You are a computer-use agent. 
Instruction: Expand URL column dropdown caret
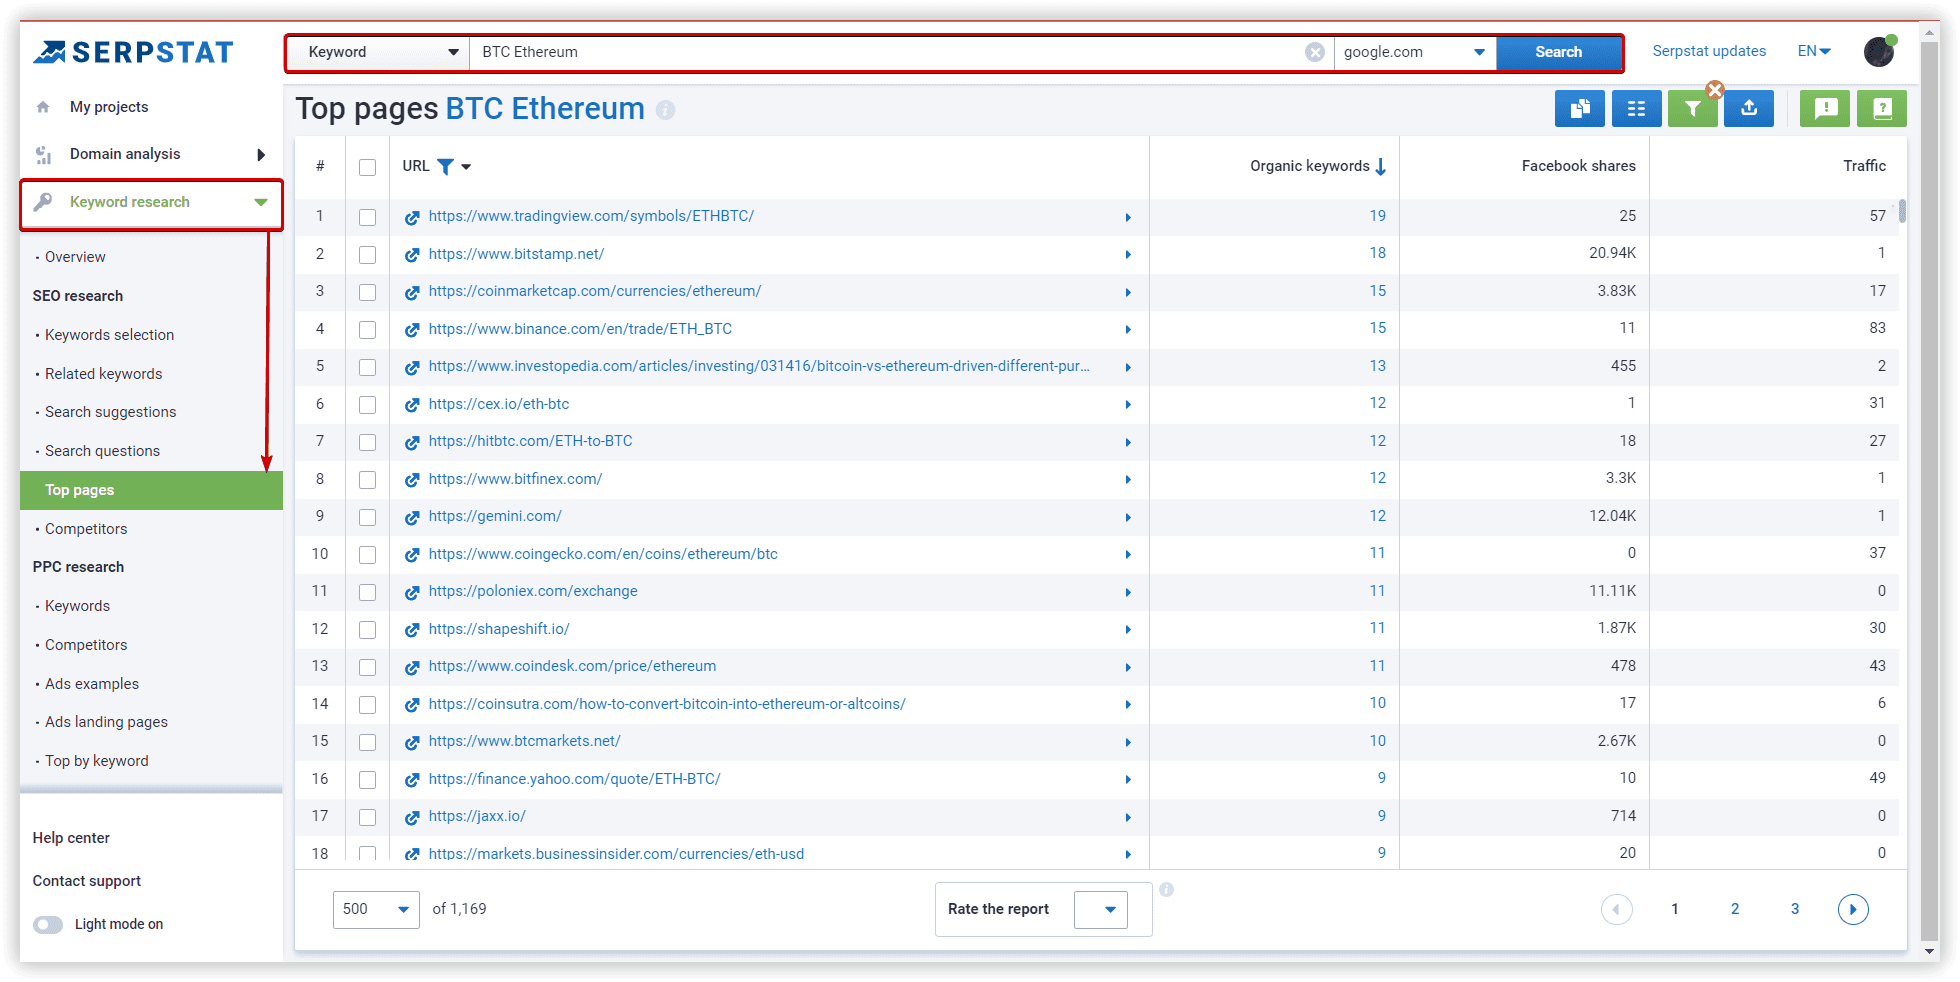click(x=466, y=167)
